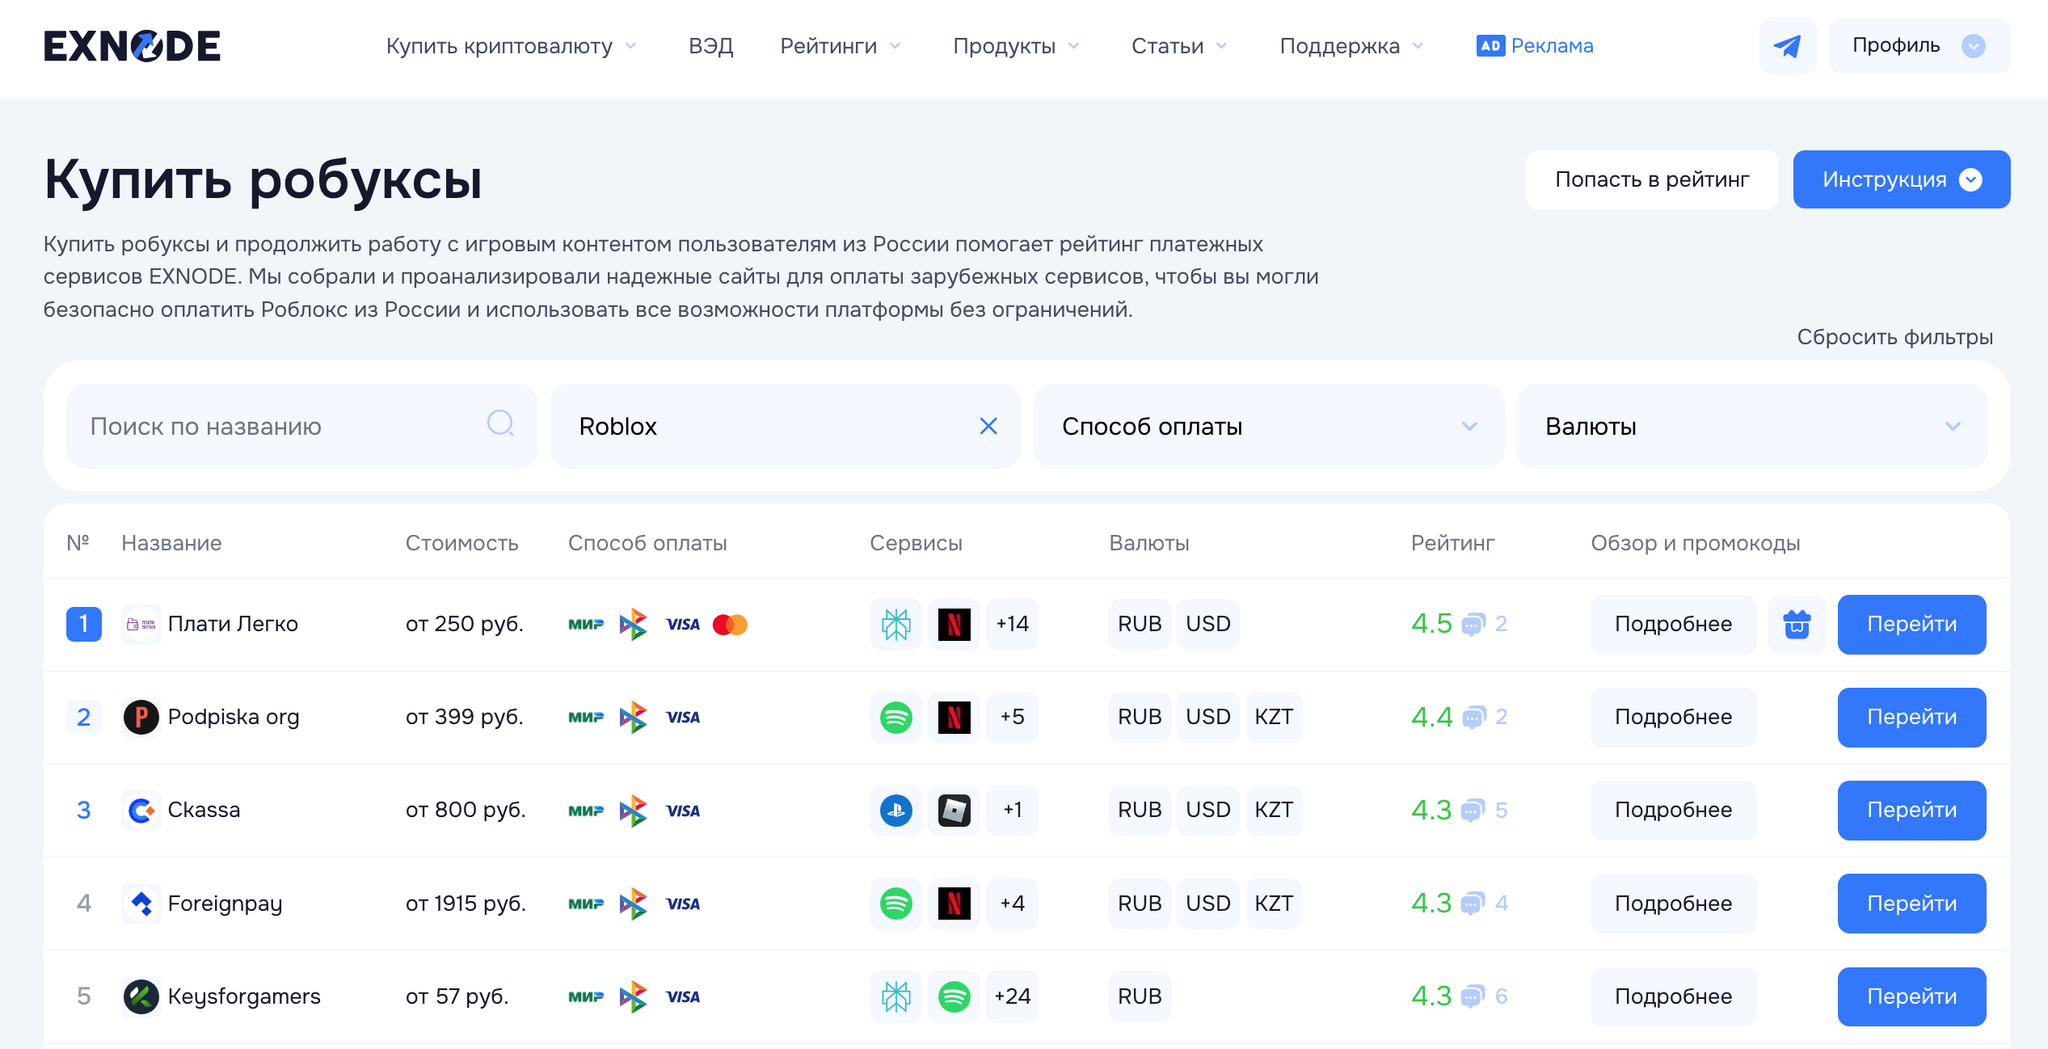Click Roblox service icon in Ckassa row
The image size is (2048, 1049).
click(954, 810)
